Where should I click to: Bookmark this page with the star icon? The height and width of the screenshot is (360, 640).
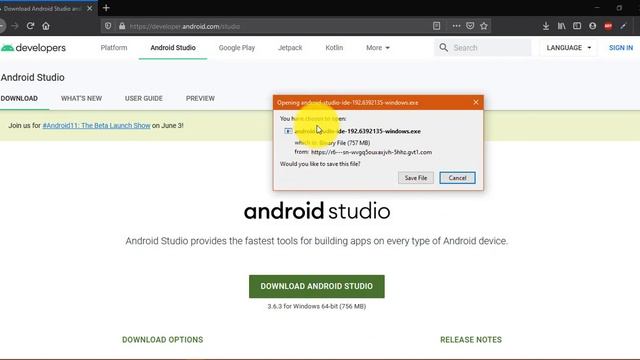[484, 26]
